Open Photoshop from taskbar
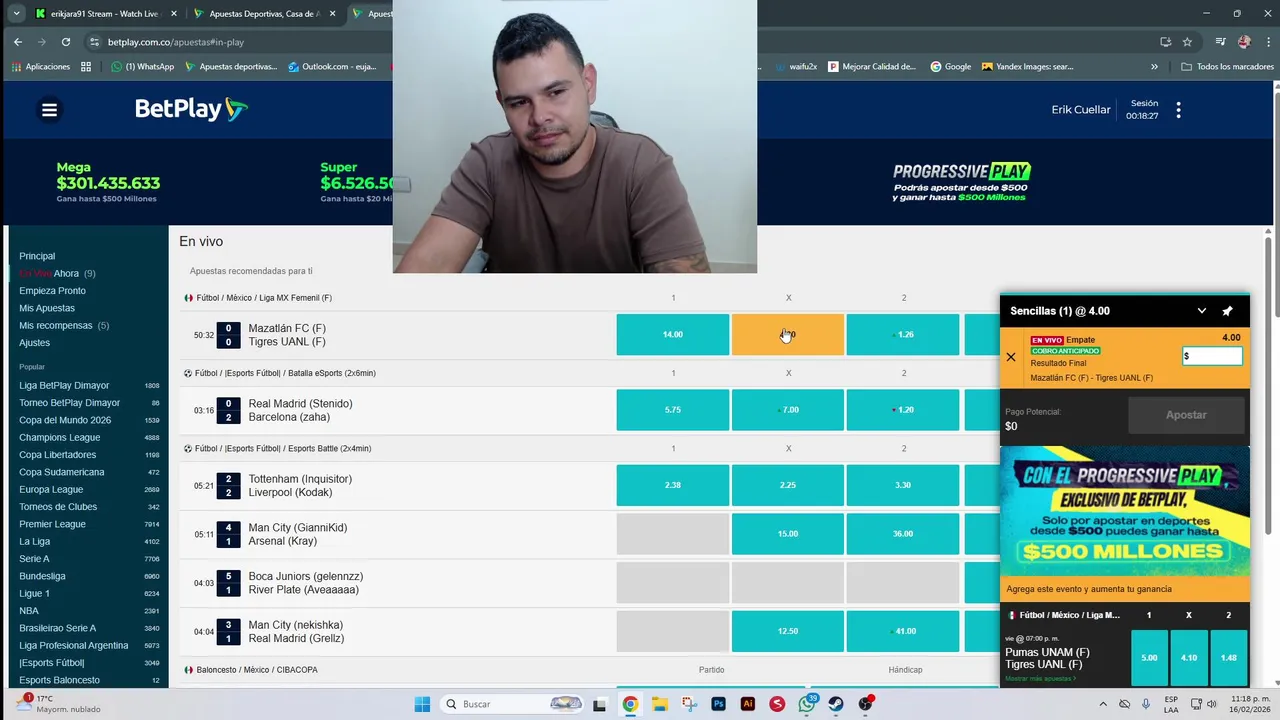This screenshot has height=720, width=1280. click(718, 704)
